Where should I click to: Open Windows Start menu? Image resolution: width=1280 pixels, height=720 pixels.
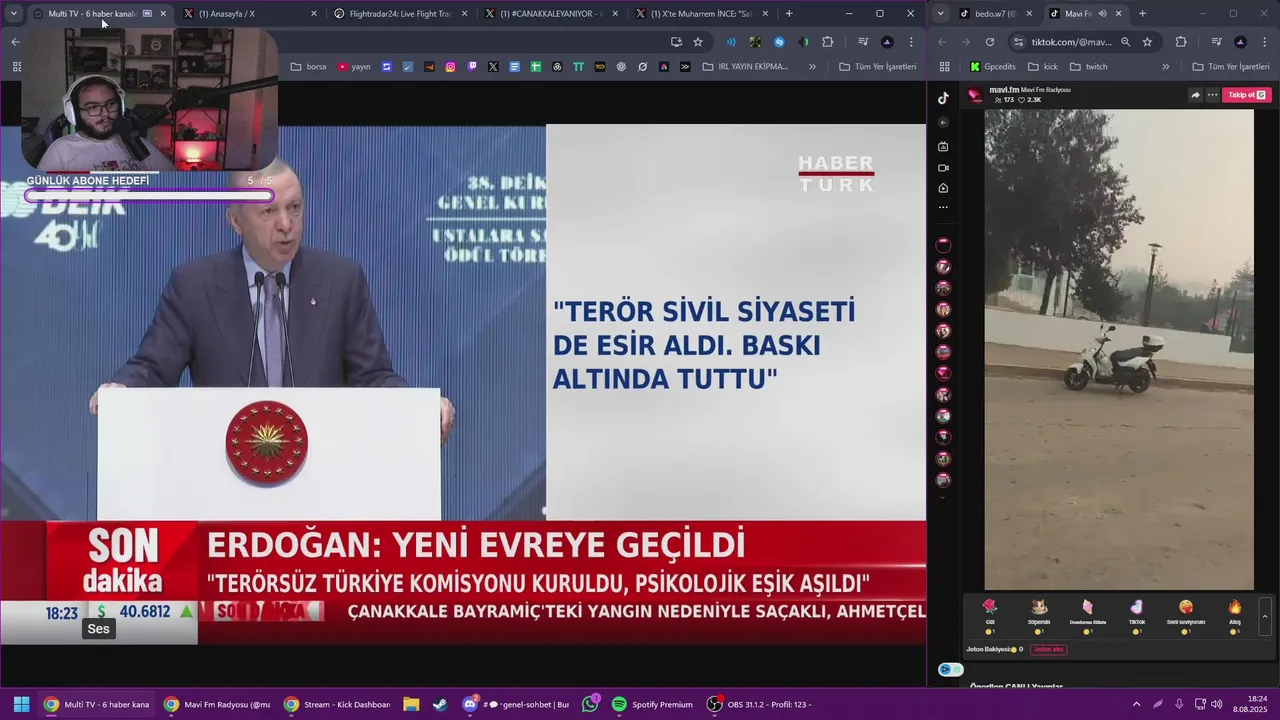pos(21,704)
